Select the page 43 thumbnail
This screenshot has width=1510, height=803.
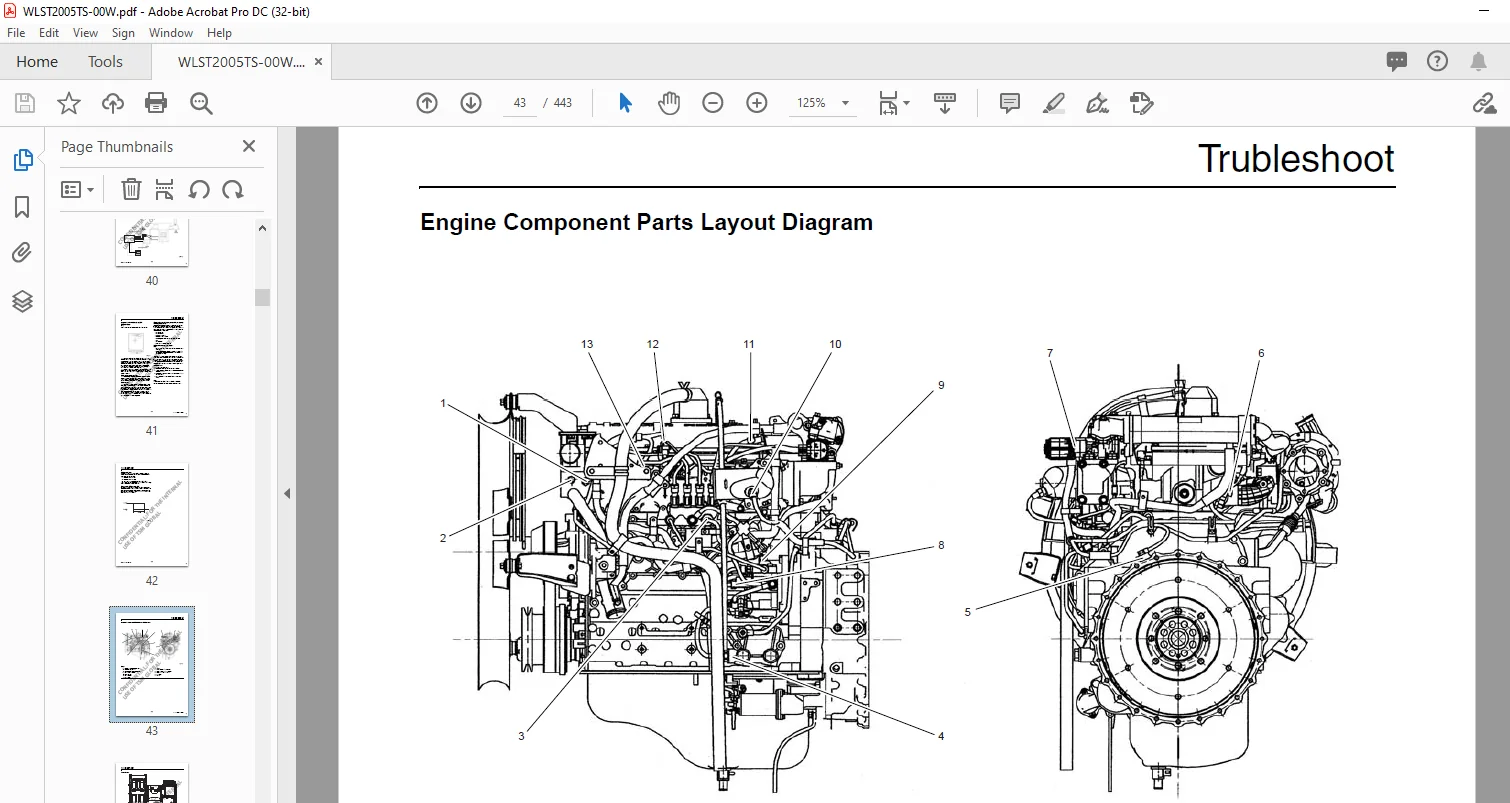tap(152, 664)
